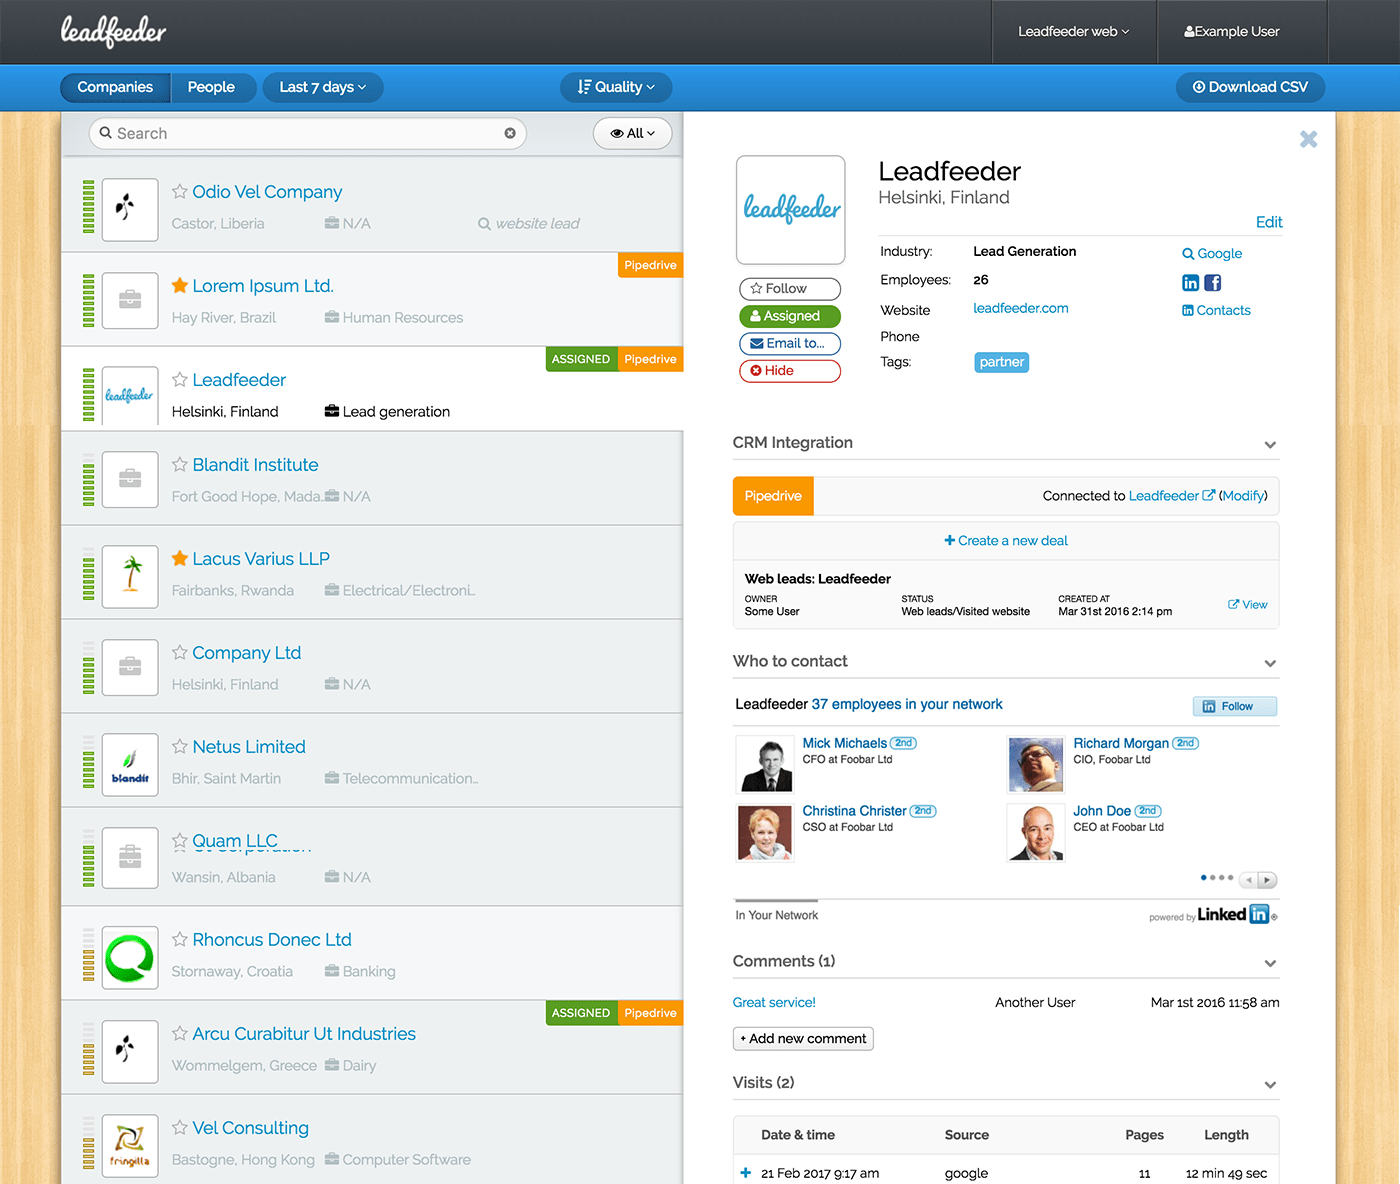
Task: Go to previous LinkedIn contacts page arrow
Action: point(1248,880)
